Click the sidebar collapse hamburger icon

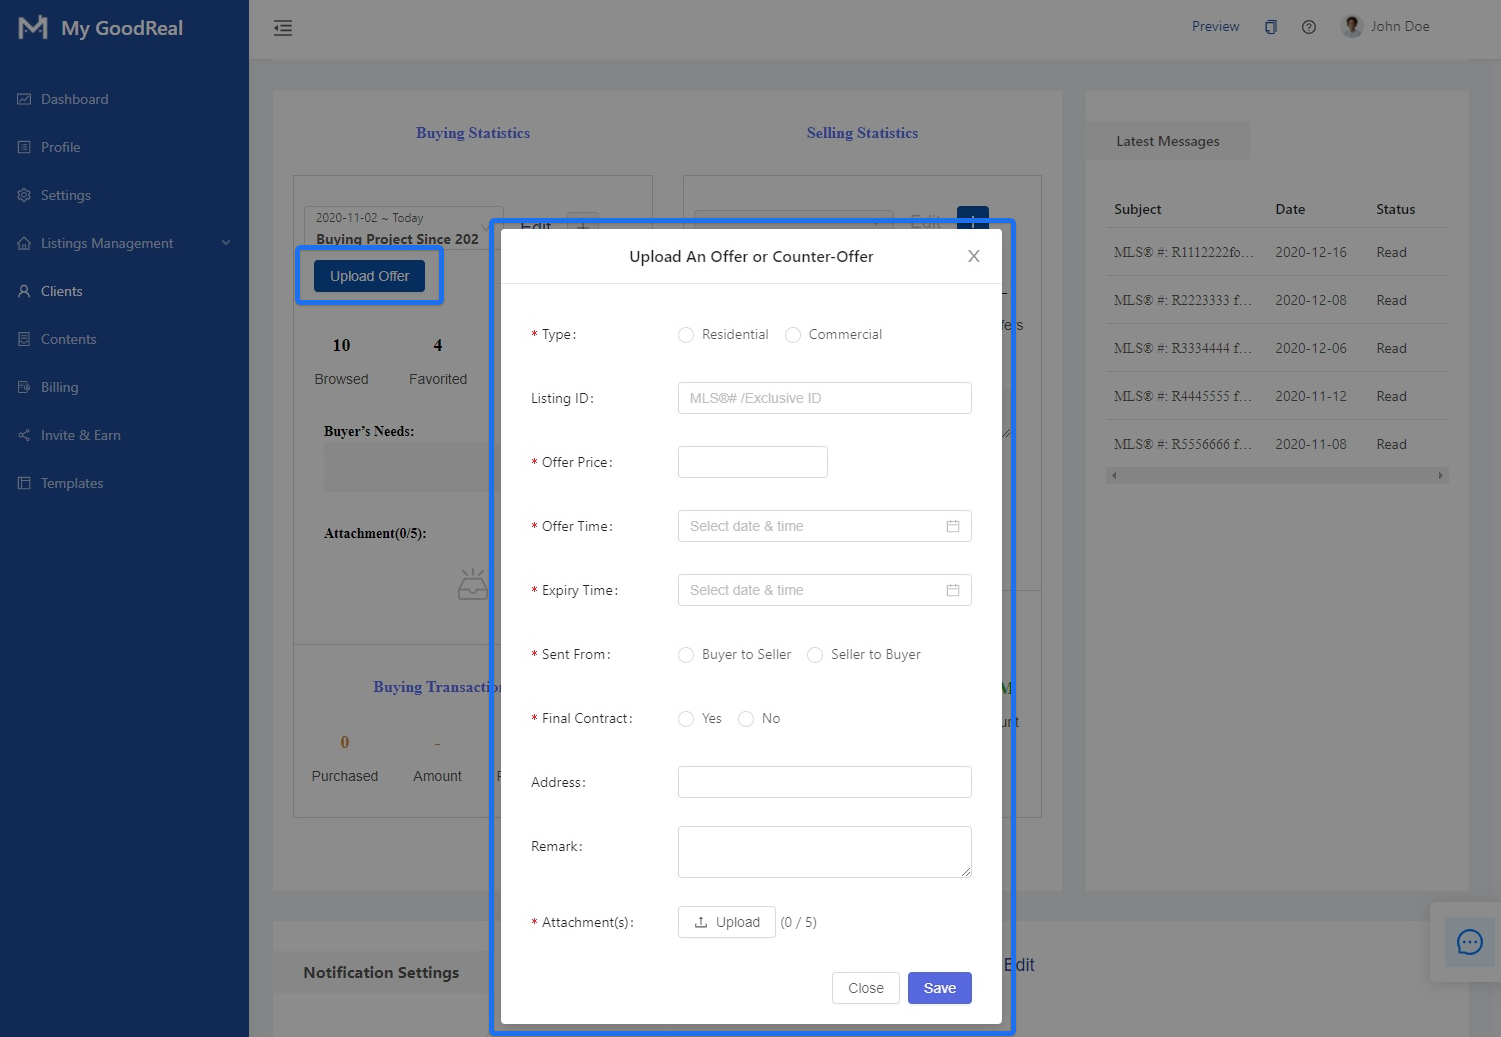click(283, 28)
